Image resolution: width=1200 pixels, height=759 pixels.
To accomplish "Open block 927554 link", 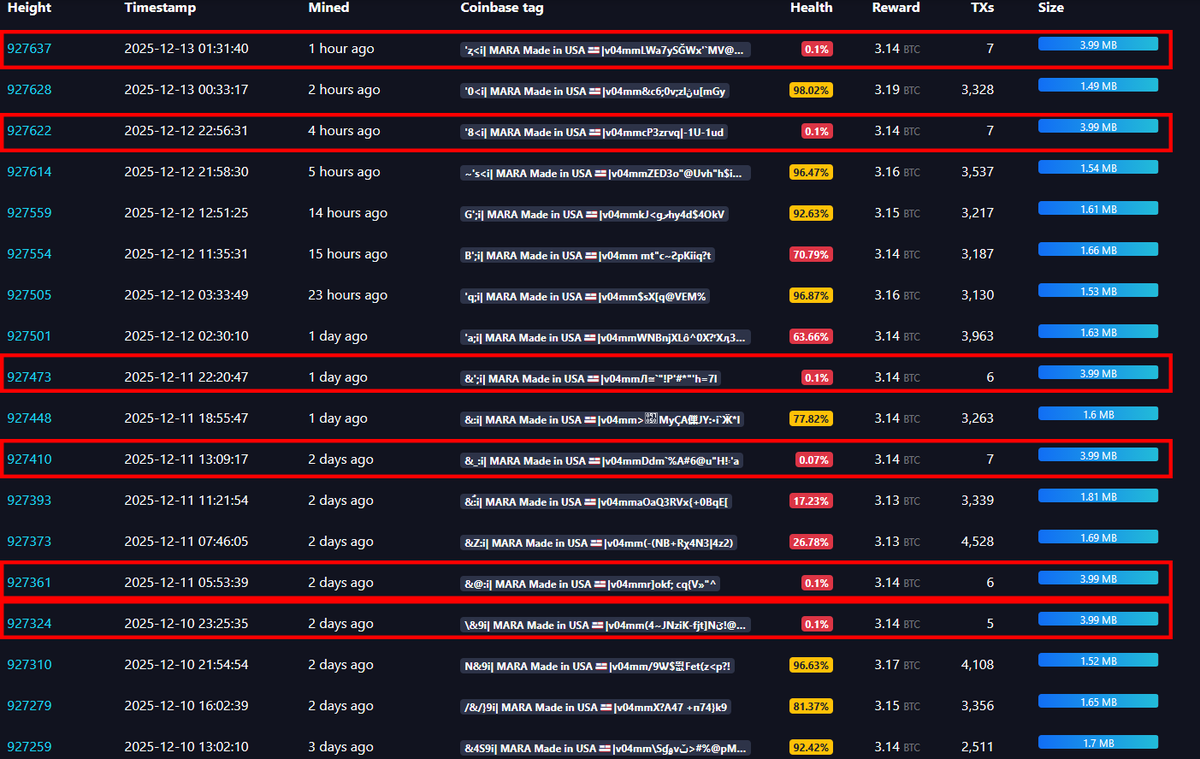I will pyautogui.click(x=29, y=254).
